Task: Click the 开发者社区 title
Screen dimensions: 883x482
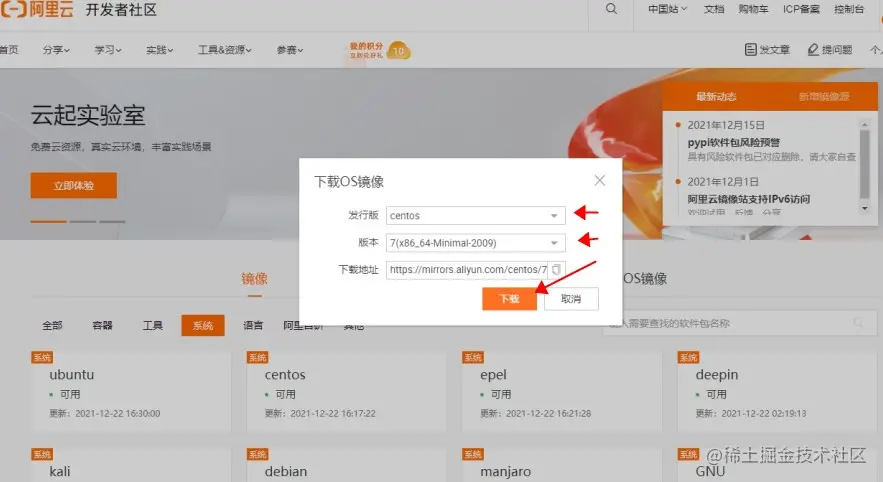Action: [121, 10]
